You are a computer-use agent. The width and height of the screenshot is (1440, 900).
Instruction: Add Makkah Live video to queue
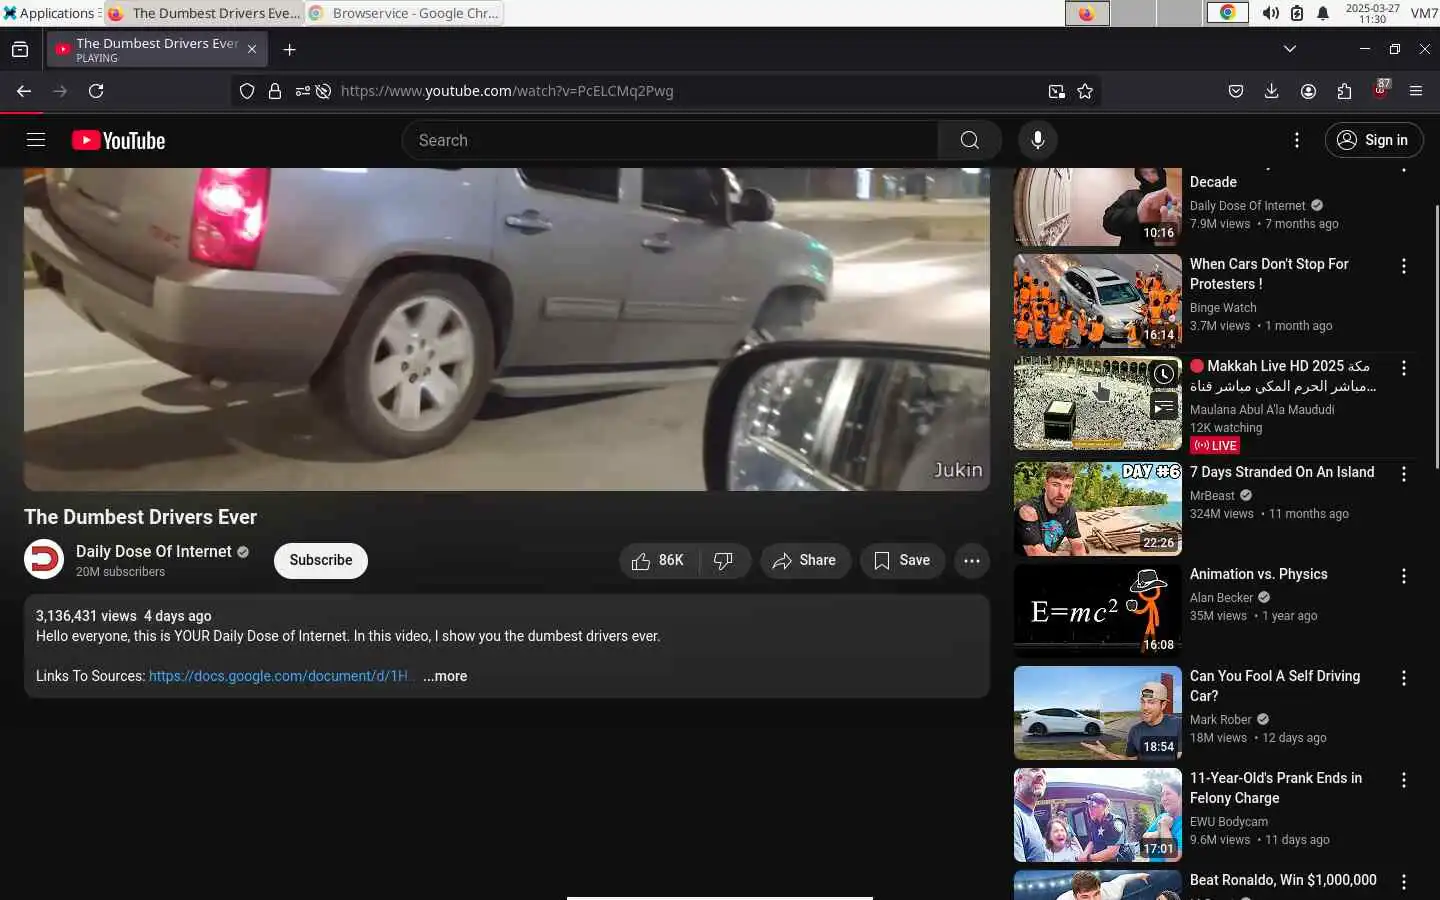coord(1164,406)
